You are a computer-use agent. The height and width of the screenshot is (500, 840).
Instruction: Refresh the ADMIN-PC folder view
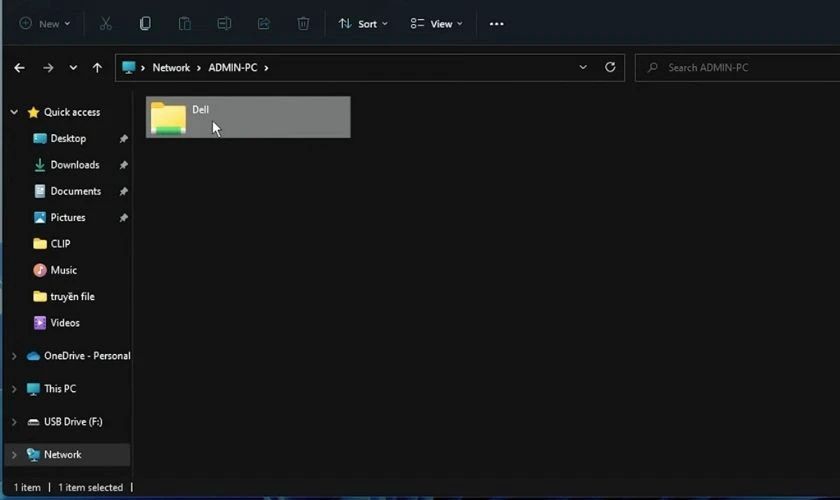[x=610, y=67]
